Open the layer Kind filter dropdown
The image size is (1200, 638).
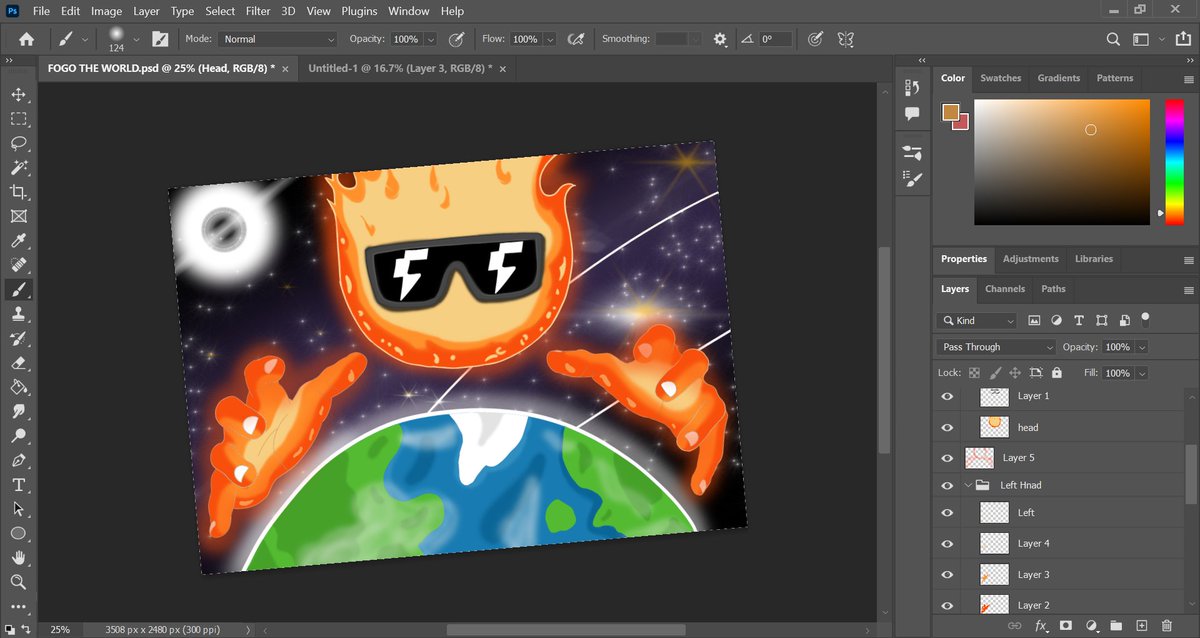pos(976,320)
